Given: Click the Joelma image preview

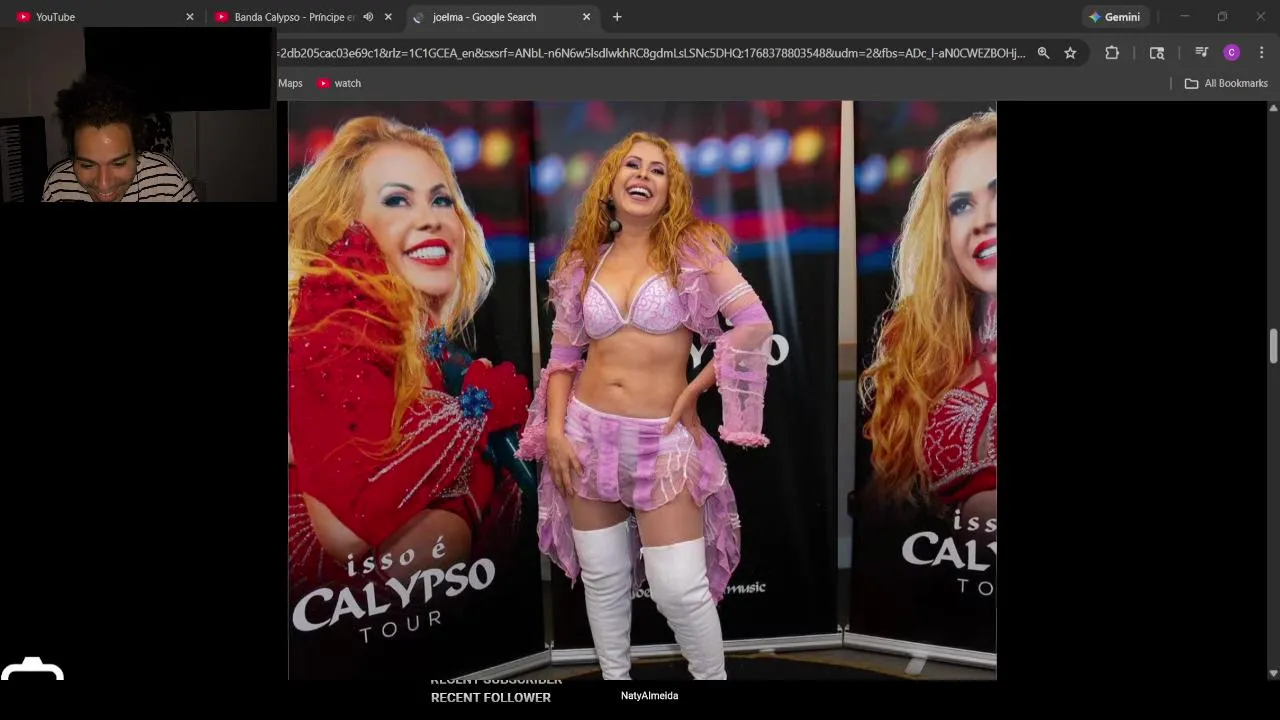Looking at the screenshot, I should tap(642, 390).
